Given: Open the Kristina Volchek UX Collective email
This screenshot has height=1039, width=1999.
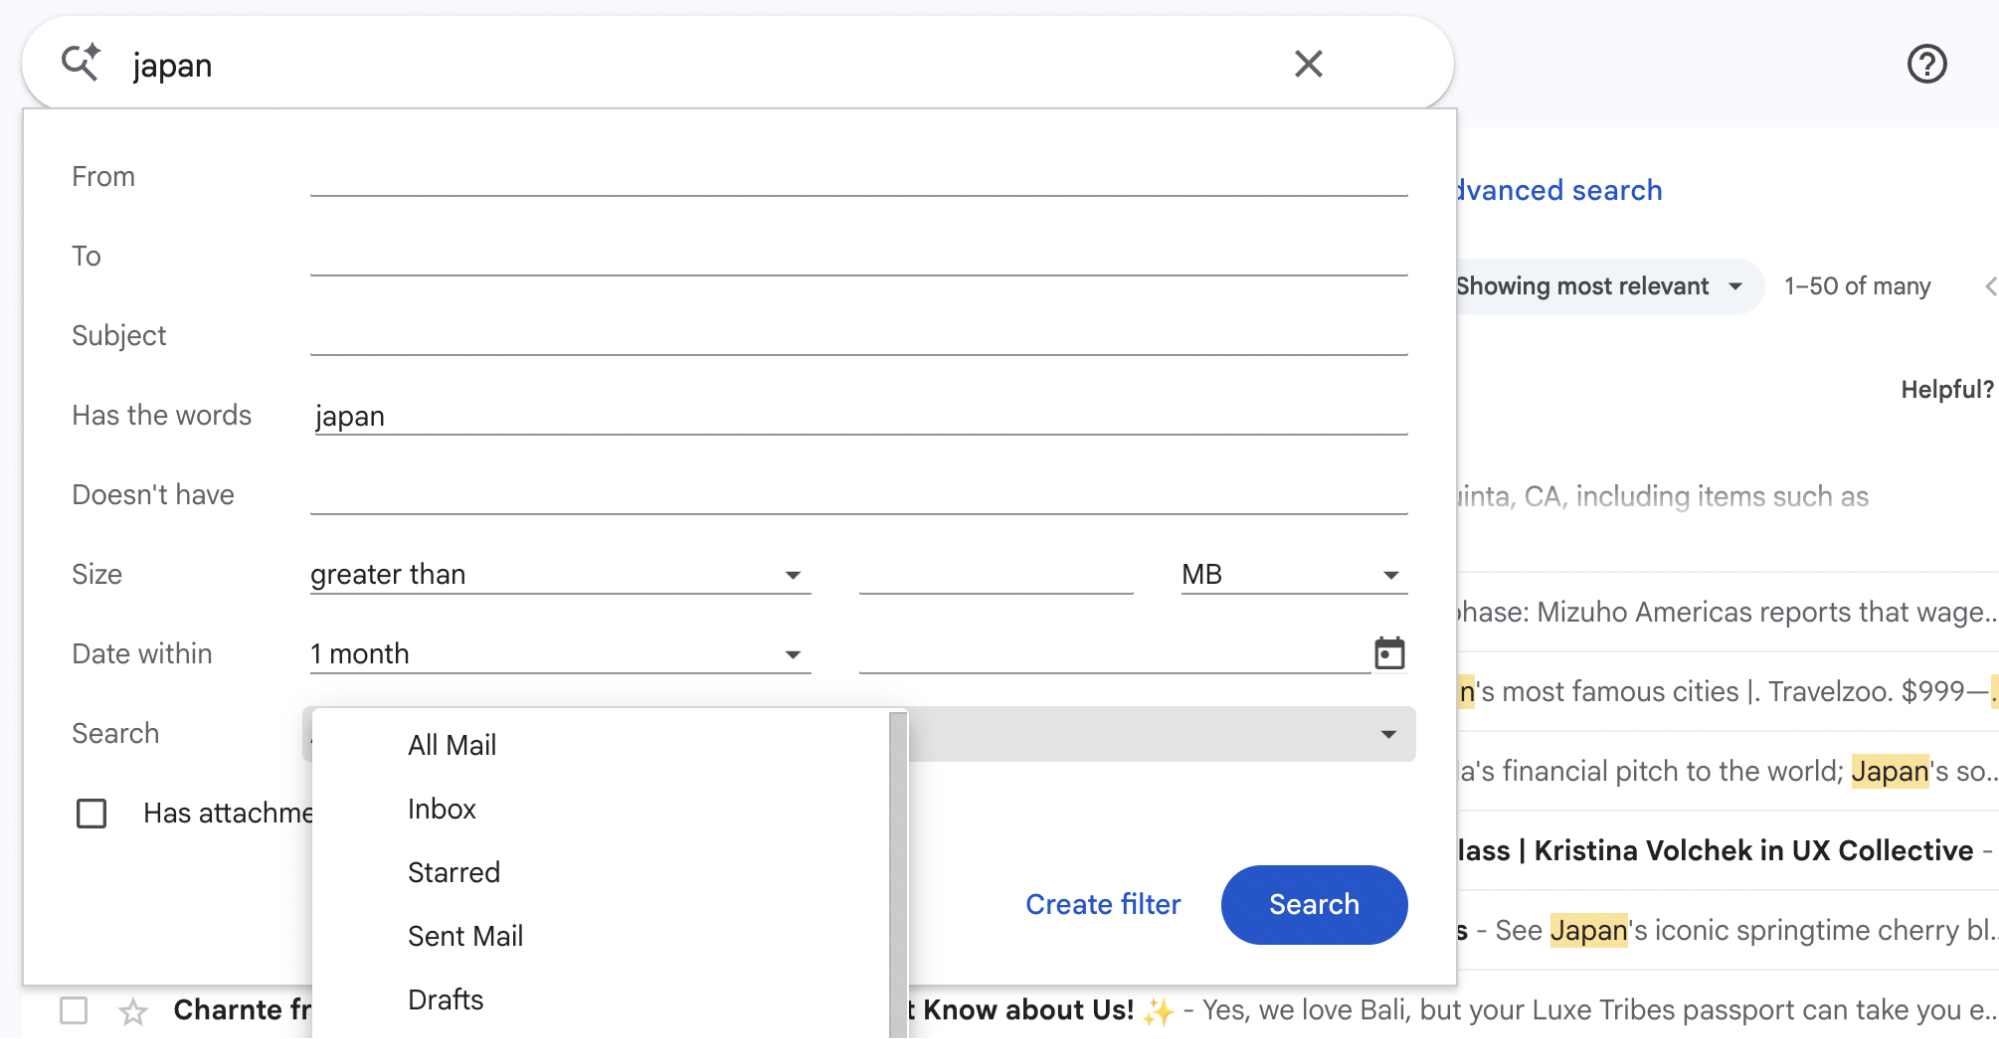Looking at the screenshot, I should coord(1727,851).
